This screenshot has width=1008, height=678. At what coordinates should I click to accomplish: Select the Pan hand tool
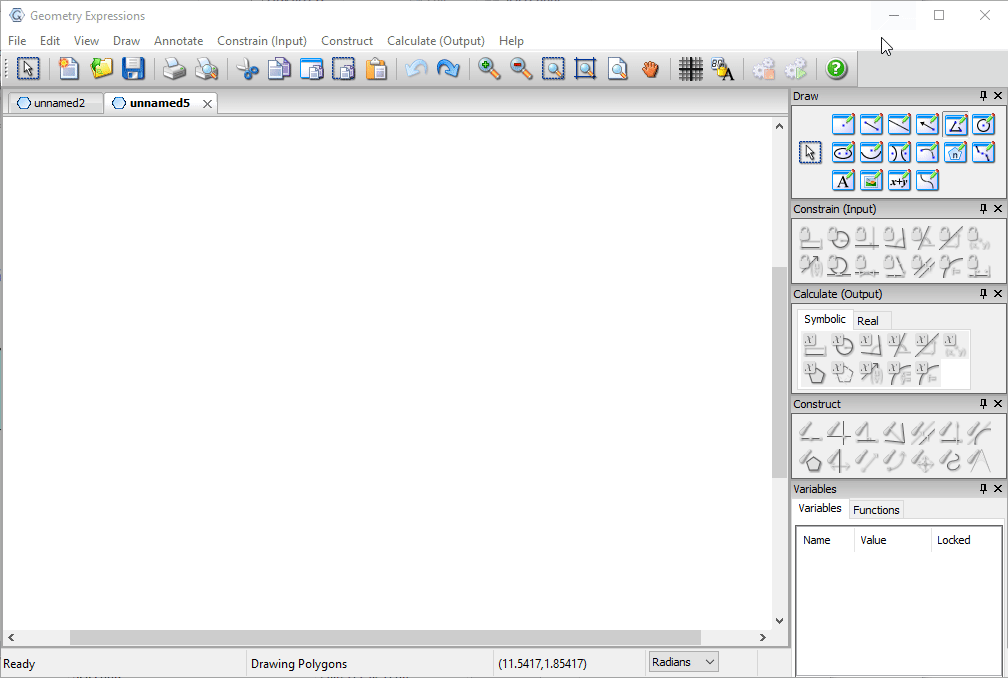tap(650, 69)
